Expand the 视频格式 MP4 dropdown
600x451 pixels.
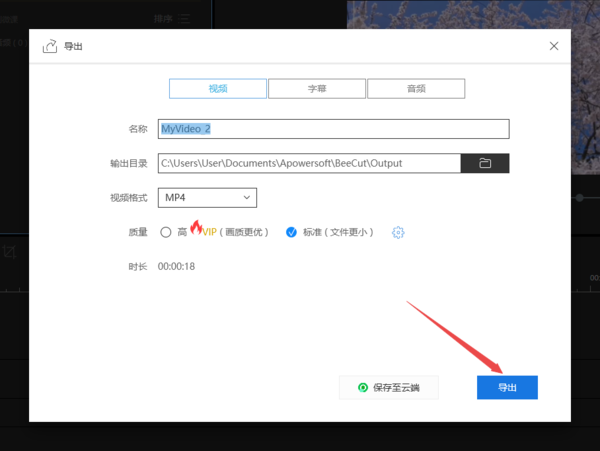pos(207,198)
